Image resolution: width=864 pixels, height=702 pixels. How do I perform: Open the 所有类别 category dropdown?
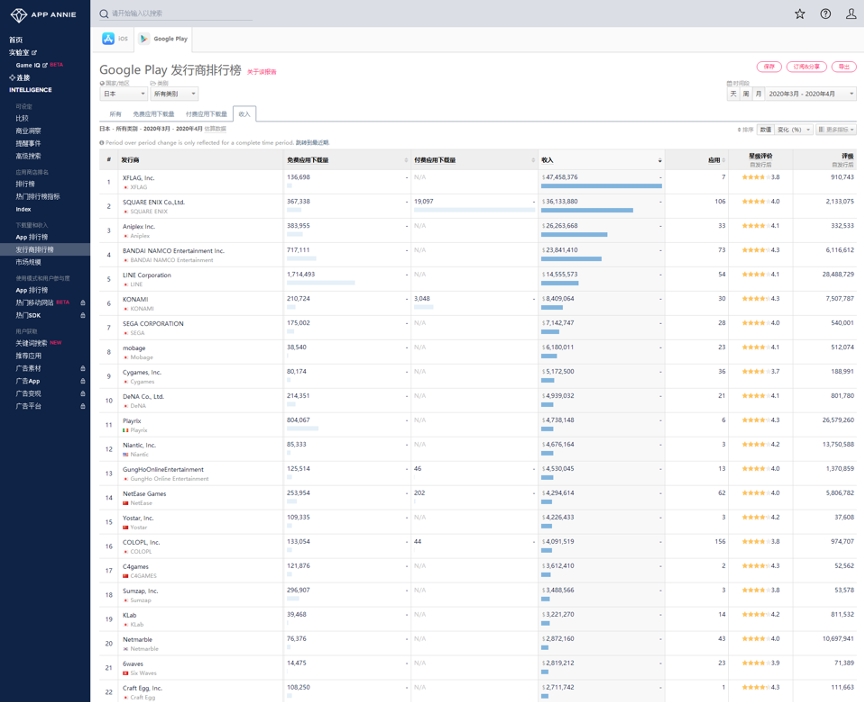point(174,94)
